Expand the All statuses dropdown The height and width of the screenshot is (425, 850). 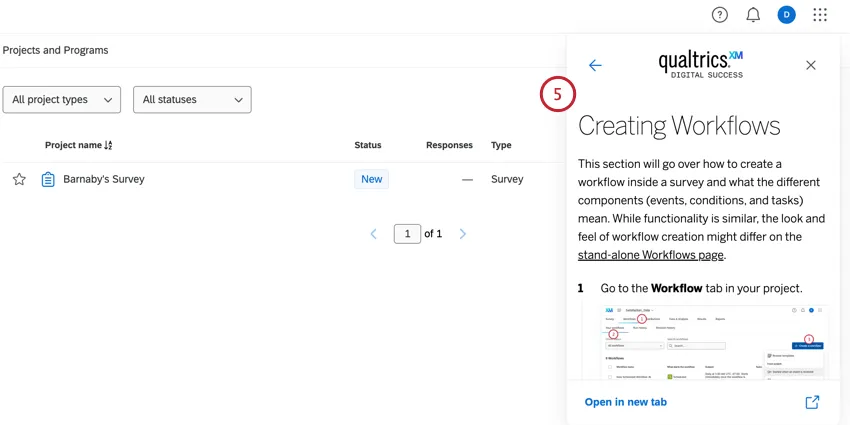pos(192,100)
